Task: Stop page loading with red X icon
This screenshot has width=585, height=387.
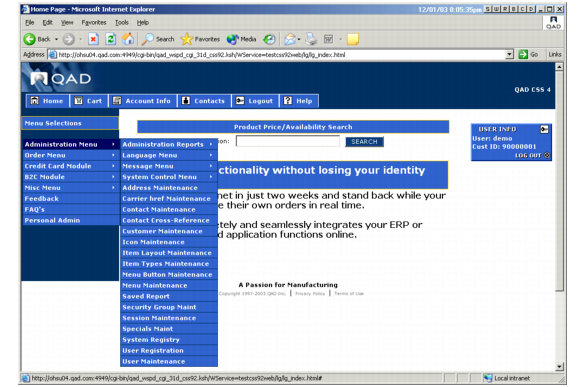Action: tap(93, 39)
